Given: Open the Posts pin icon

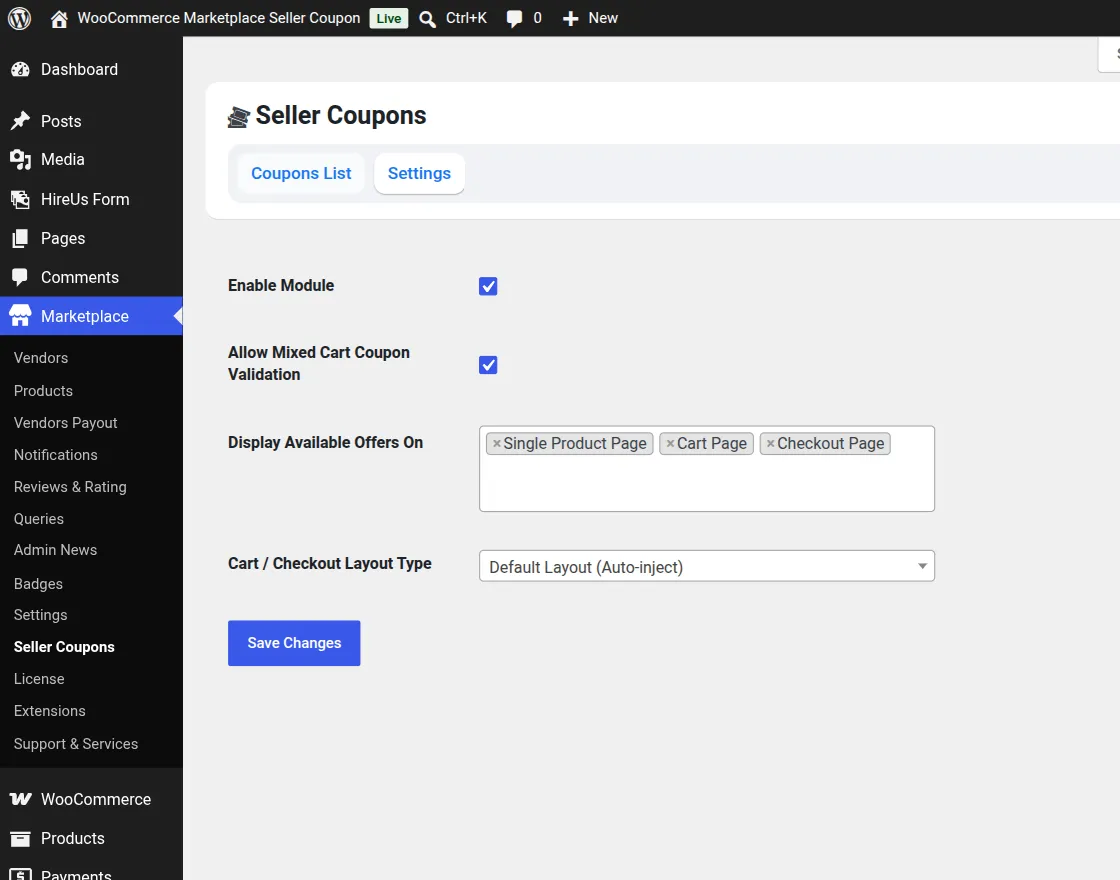Looking at the screenshot, I should pos(20,121).
